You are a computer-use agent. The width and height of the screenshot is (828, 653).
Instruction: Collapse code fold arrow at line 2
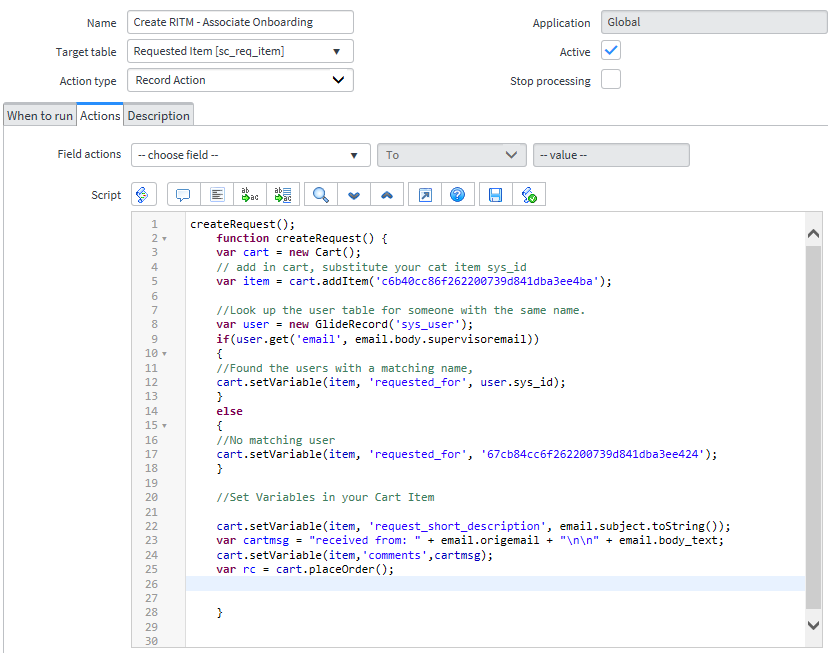point(162,239)
